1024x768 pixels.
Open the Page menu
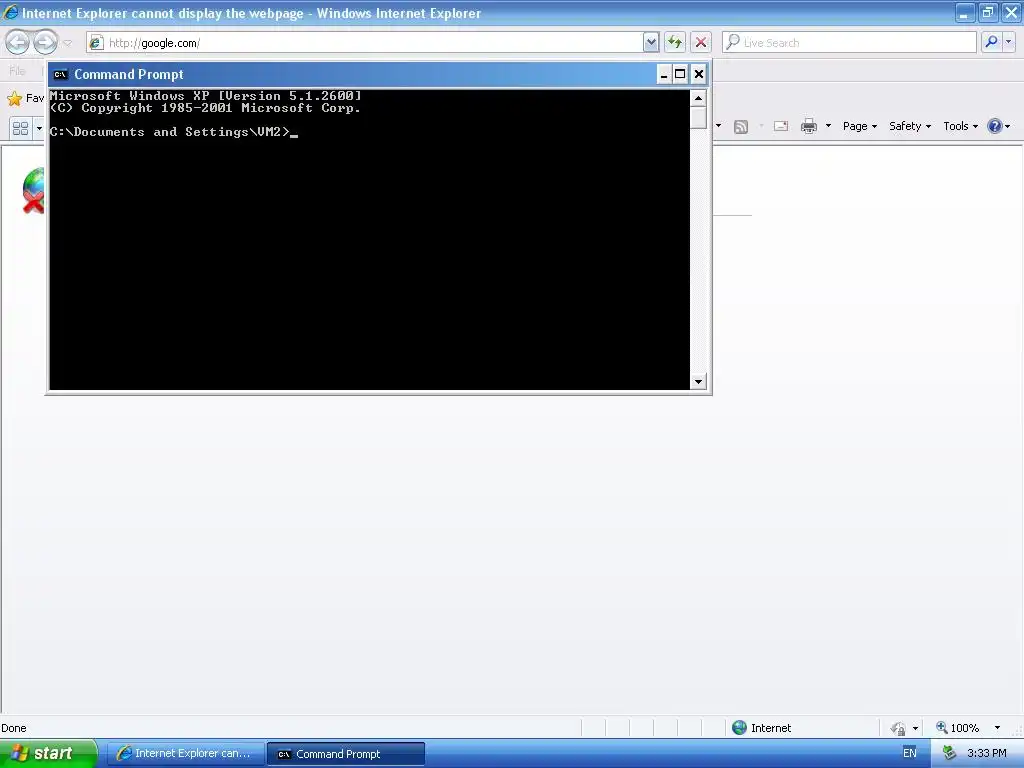point(859,126)
